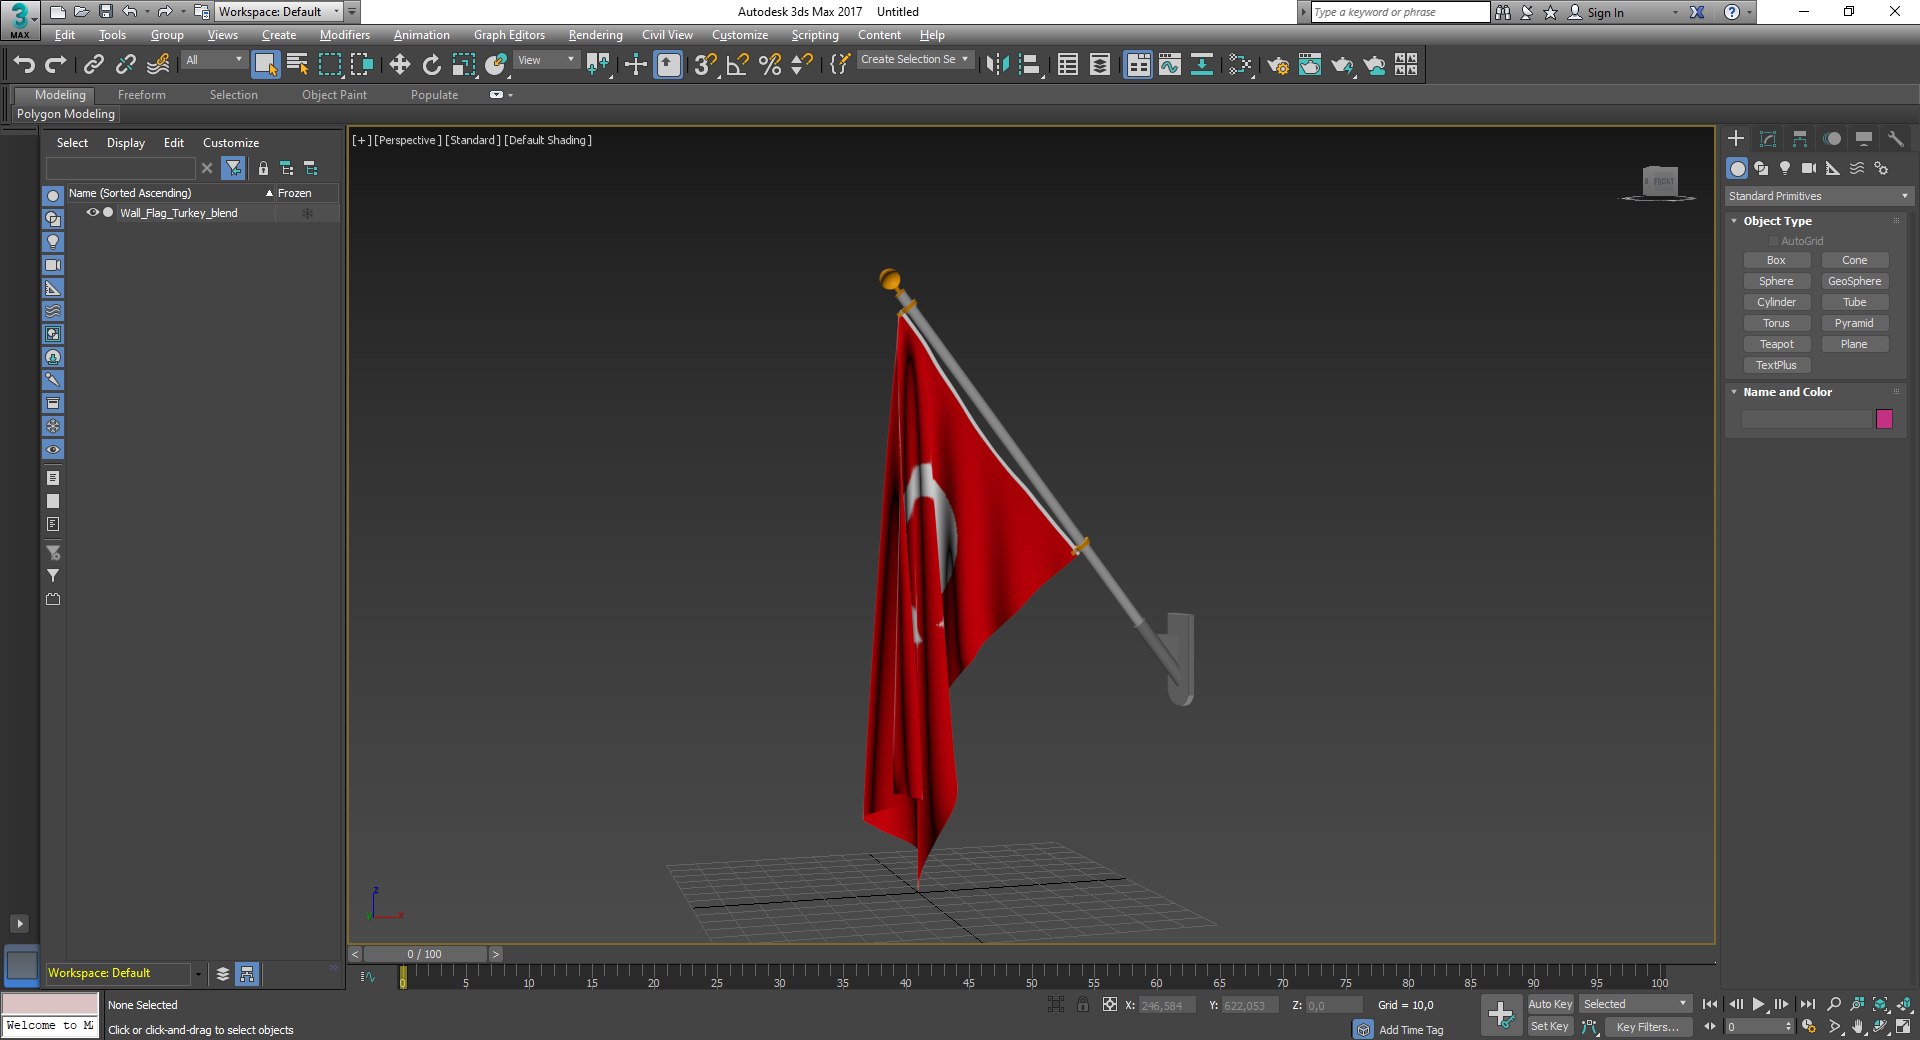Open the Workspace: Default dropdown in title bar
The image size is (1920, 1040).
(279, 12)
